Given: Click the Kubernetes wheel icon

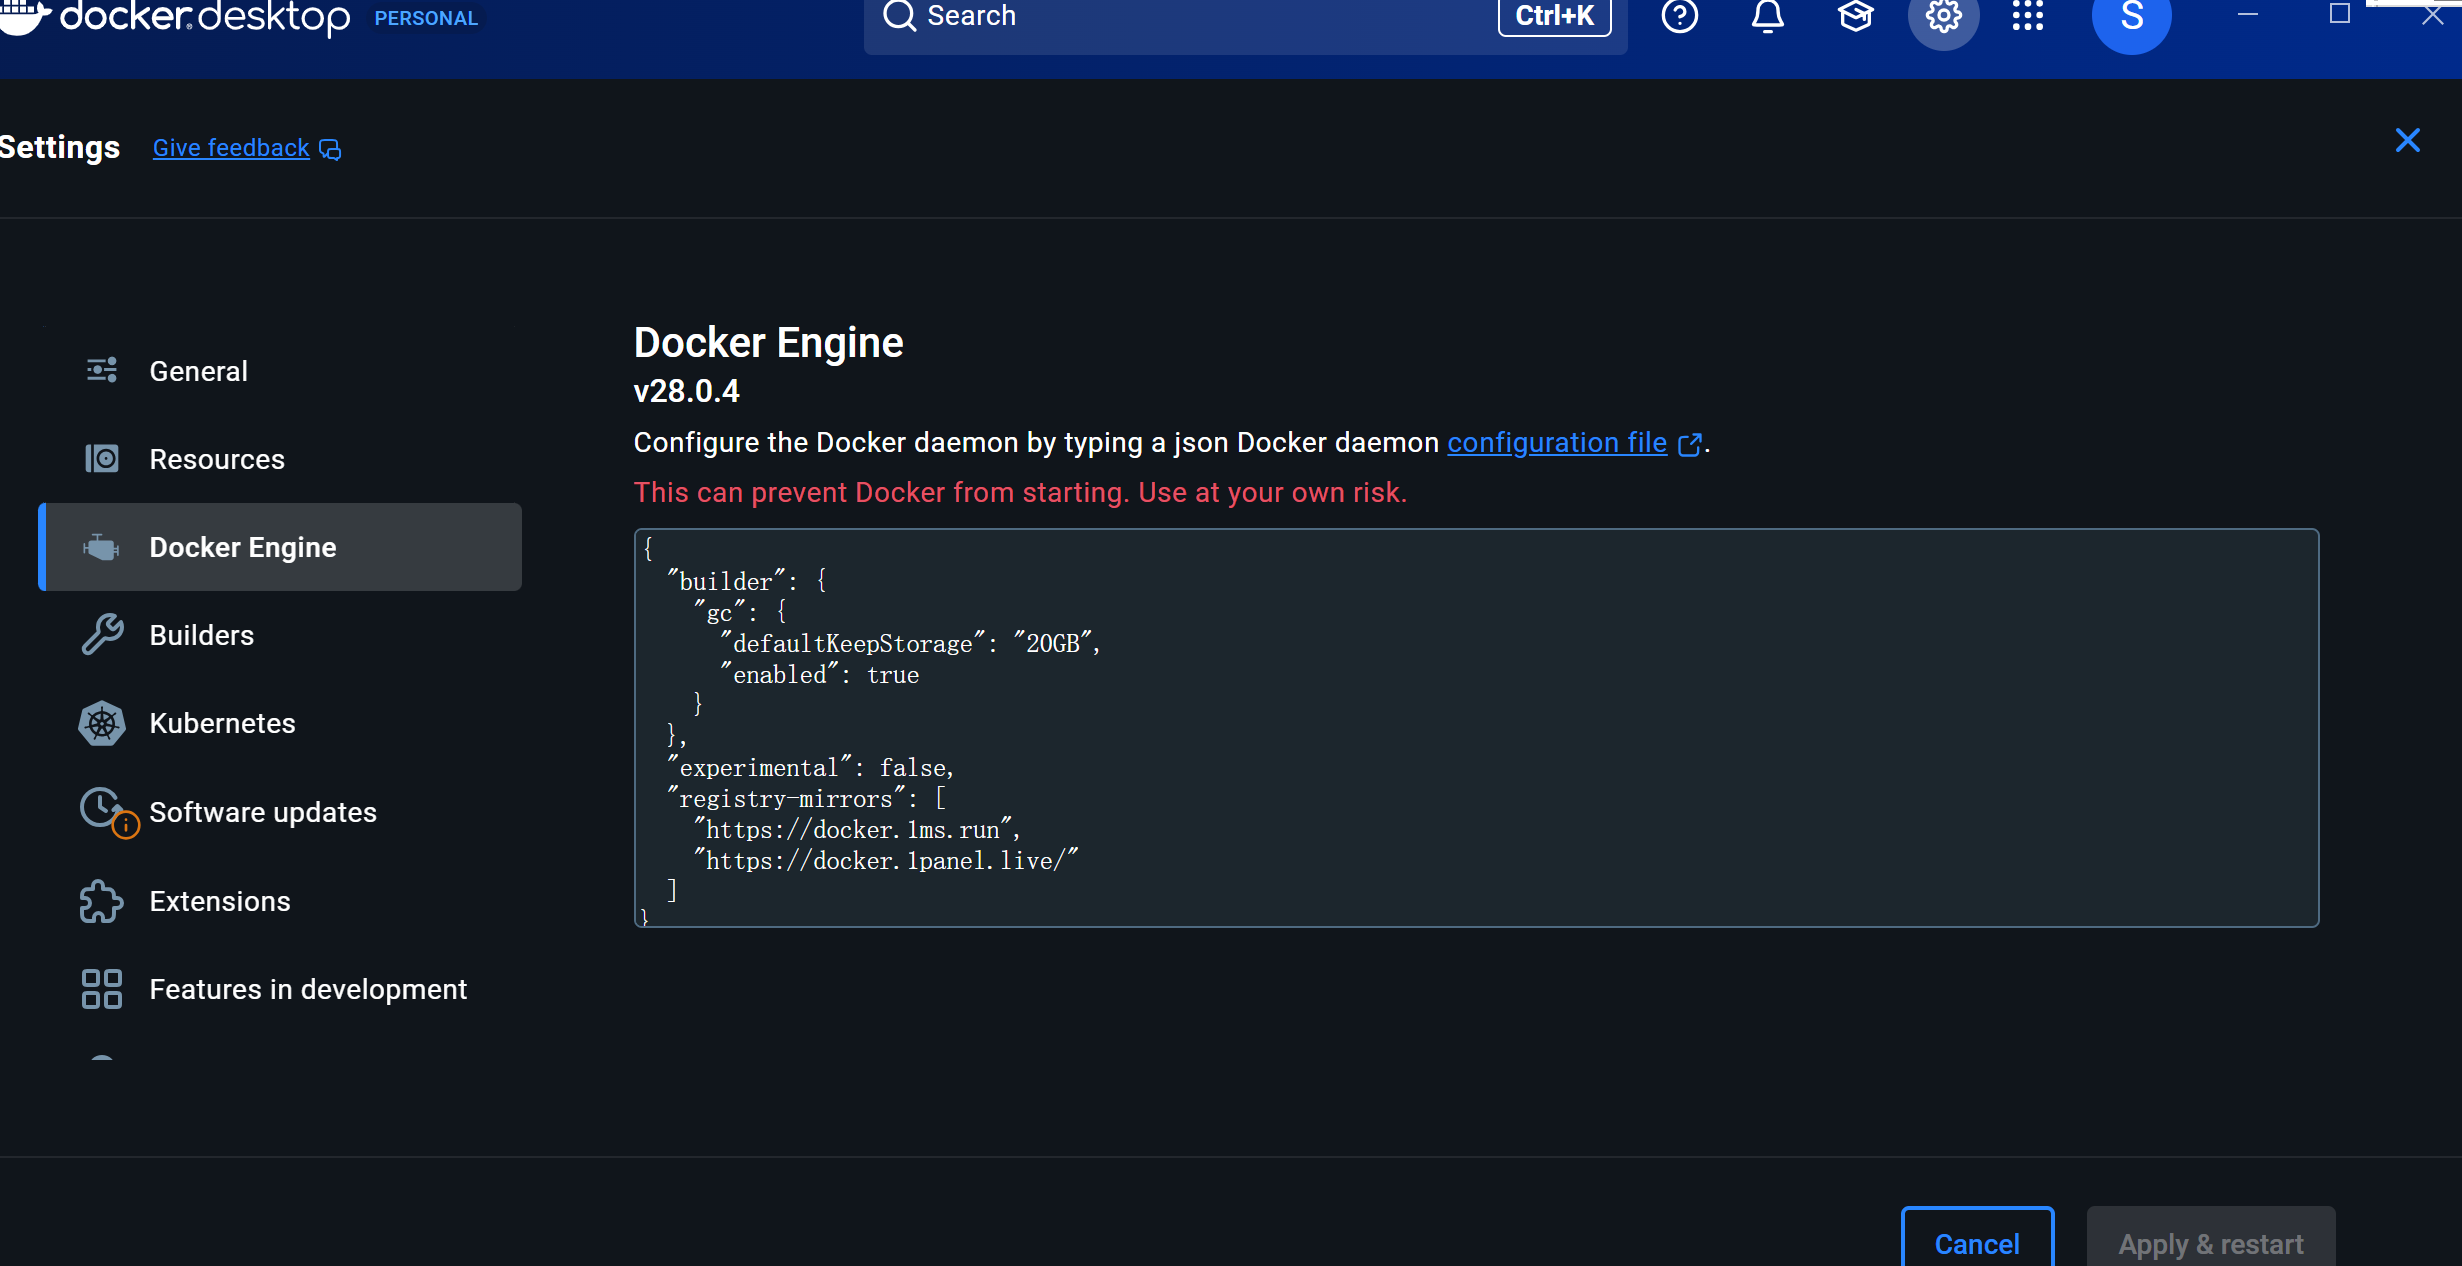Looking at the screenshot, I should [x=102, y=723].
